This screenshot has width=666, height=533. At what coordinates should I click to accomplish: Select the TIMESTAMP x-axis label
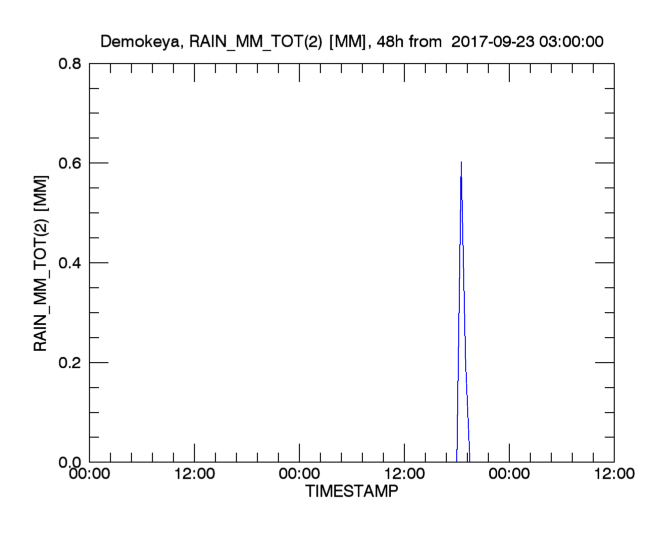[352, 493]
